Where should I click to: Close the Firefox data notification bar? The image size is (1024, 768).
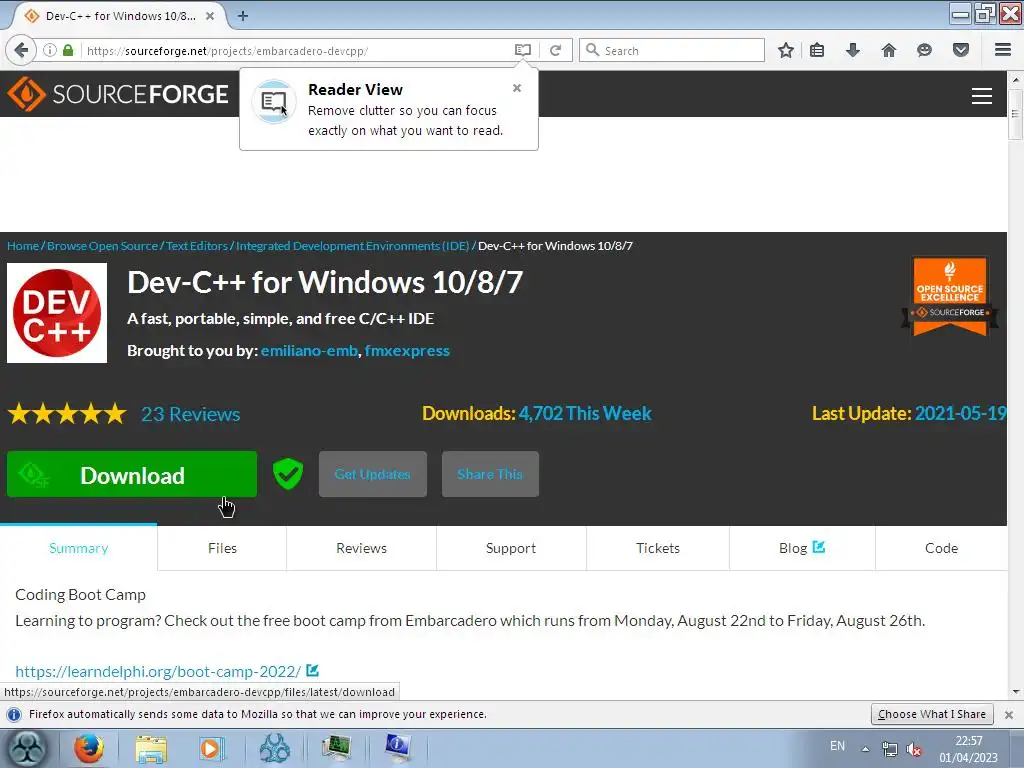coord(1009,714)
